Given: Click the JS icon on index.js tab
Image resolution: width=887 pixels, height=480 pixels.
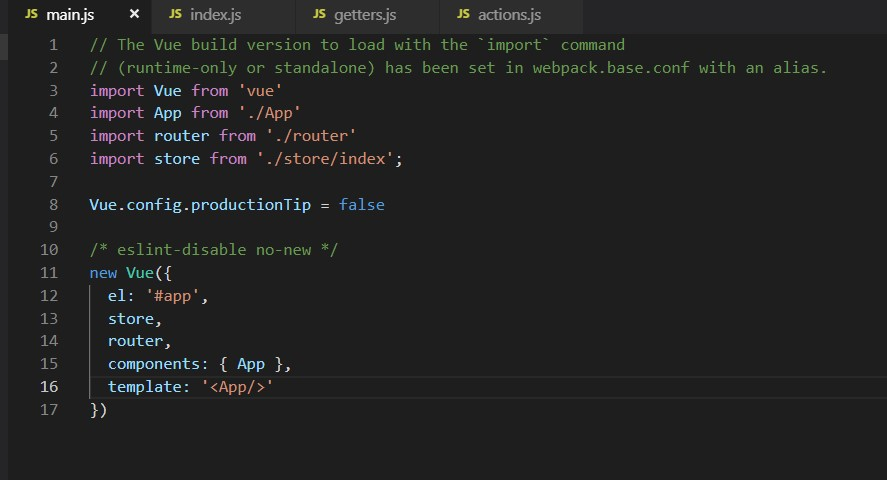Looking at the screenshot, I should (175, 14).
